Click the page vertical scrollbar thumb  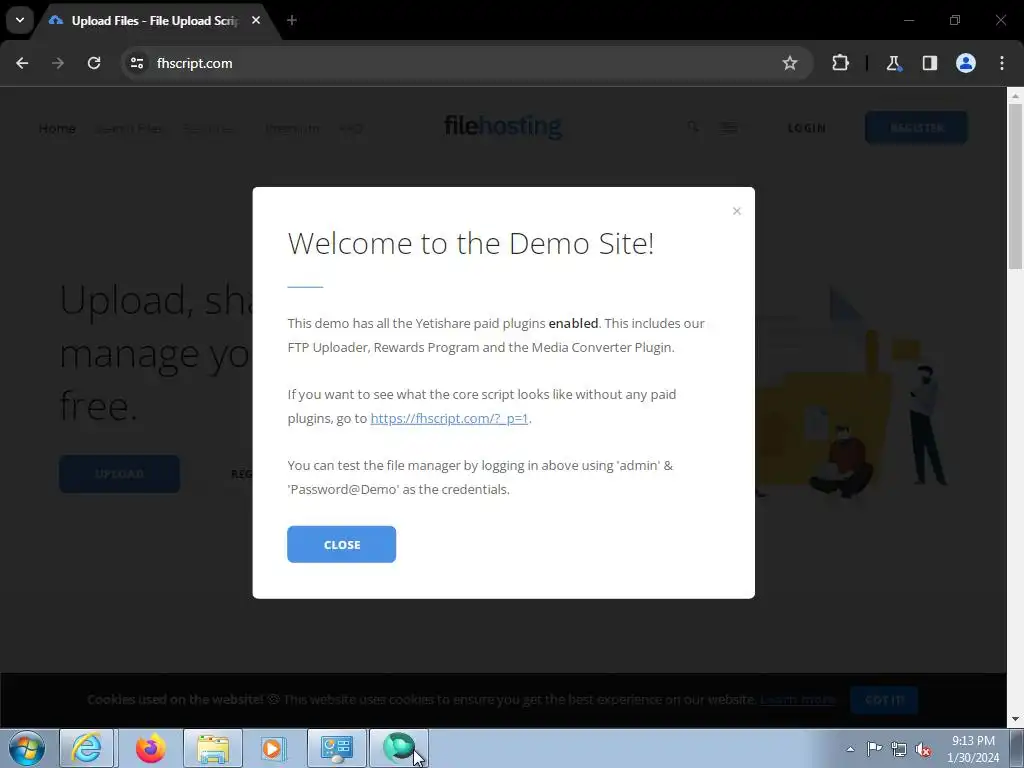click(x=1015, y=186)
